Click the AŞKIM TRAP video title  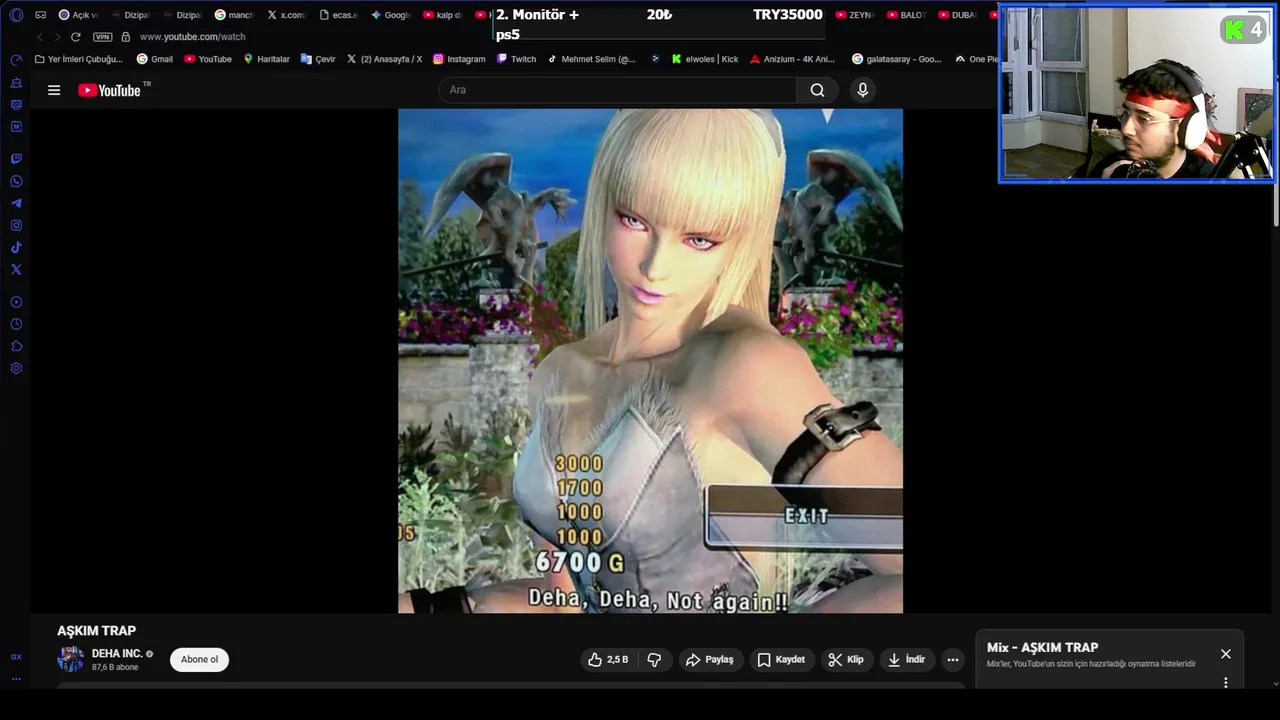(x=96, y=631)
